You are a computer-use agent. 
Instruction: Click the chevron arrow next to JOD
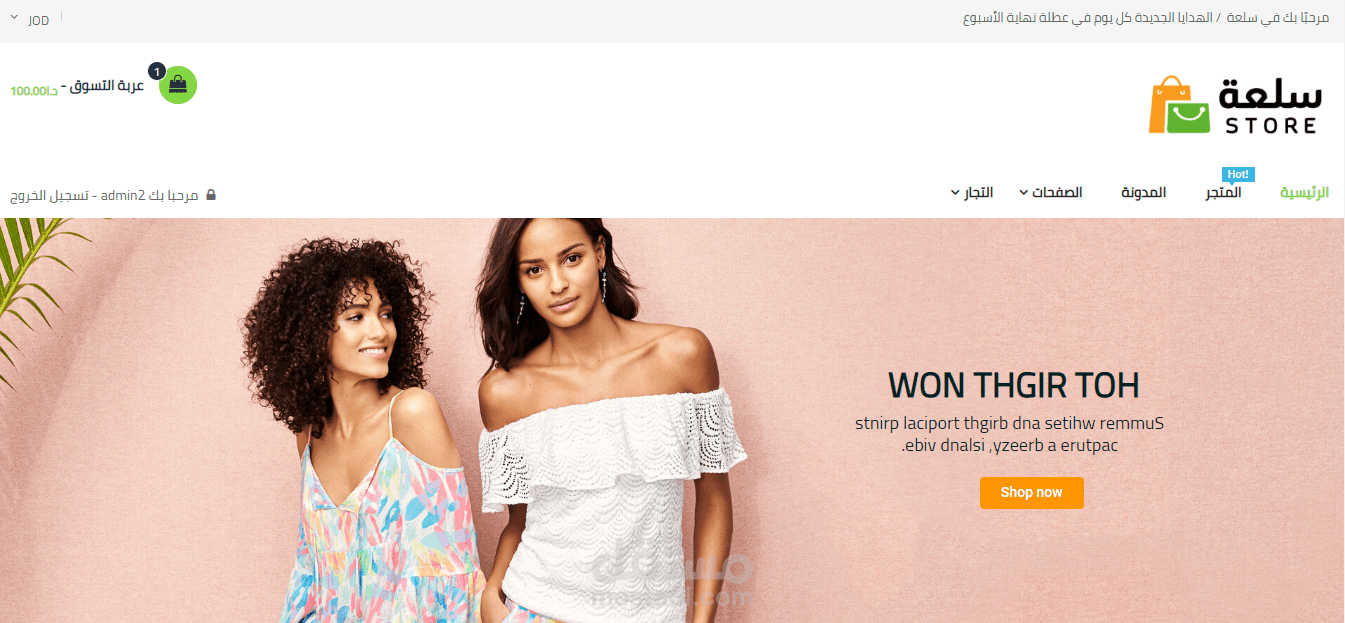point(14,18)
